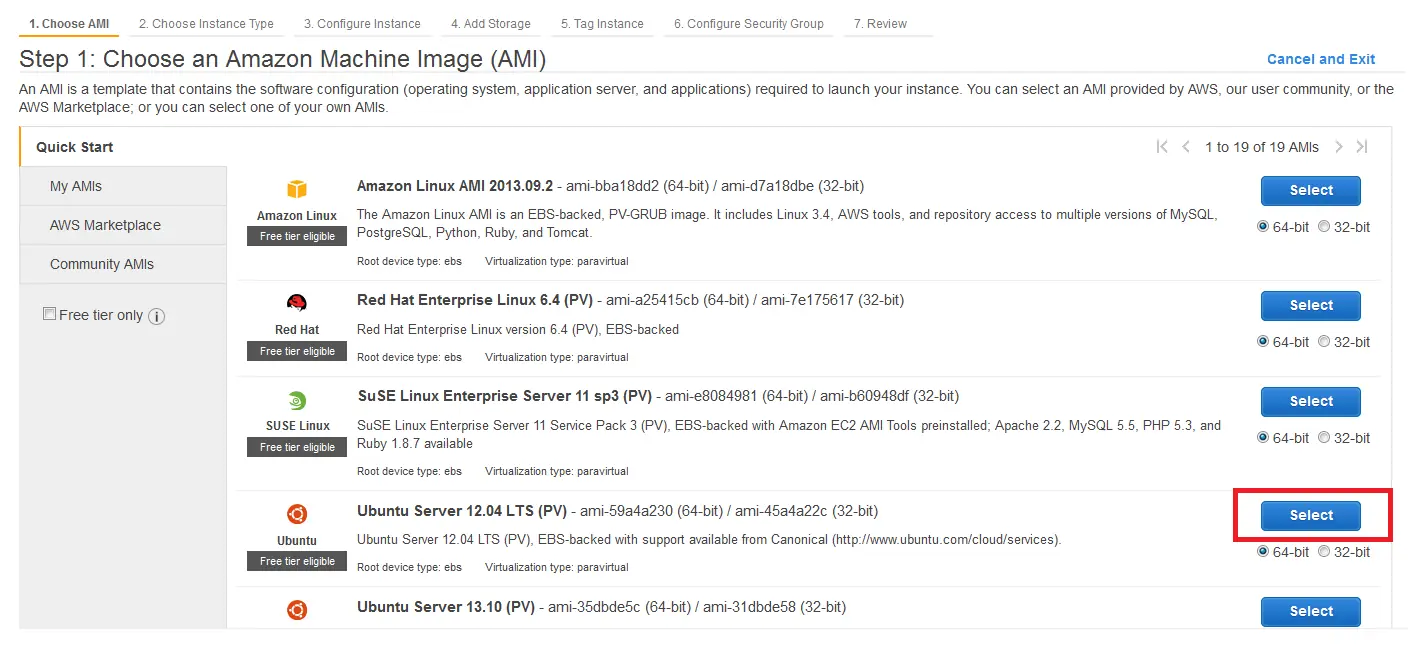This screenshot has height=667, width=1408.
Task: Choose 64-bit for SuSE Linux Enterprise Server
Action: pos(1263,438)
